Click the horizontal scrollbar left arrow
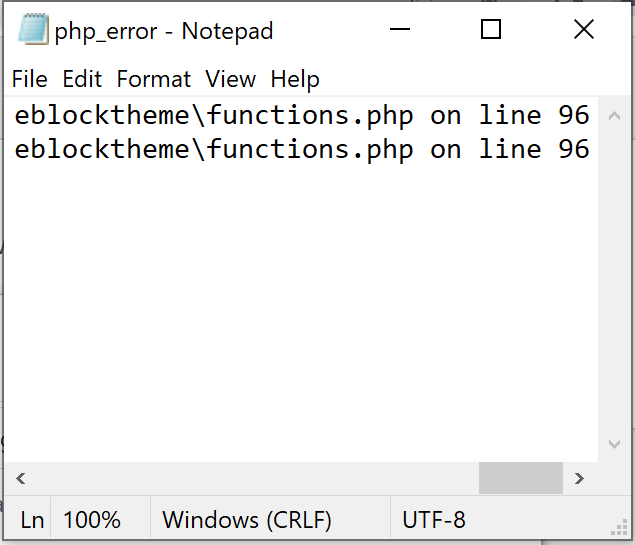Screen dimensions: 635x545 (x=21, y=479)
